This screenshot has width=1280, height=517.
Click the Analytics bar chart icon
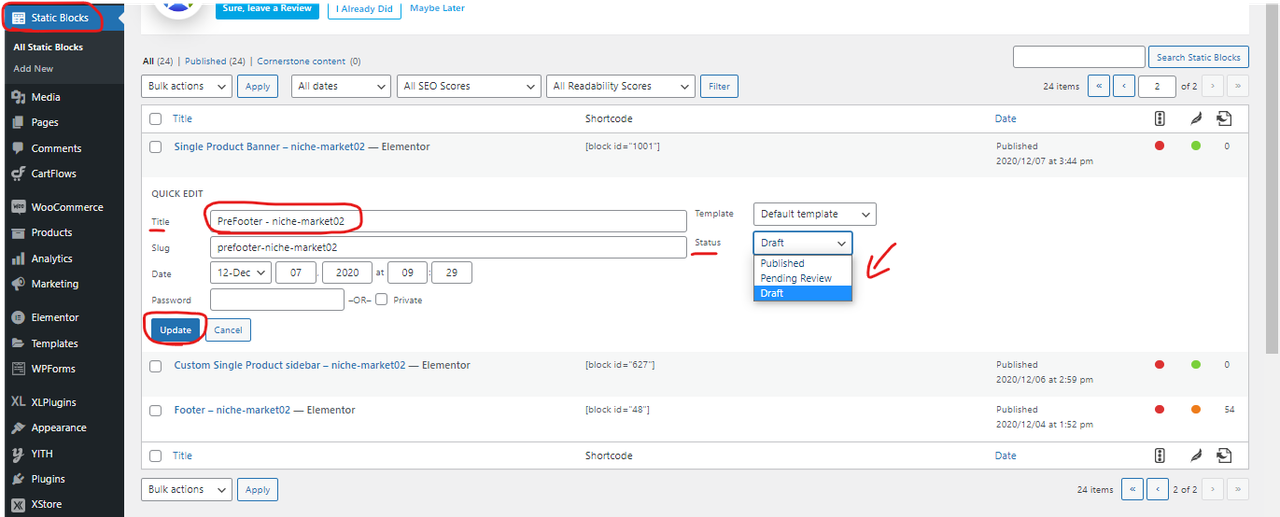click(x=18, y=258)
